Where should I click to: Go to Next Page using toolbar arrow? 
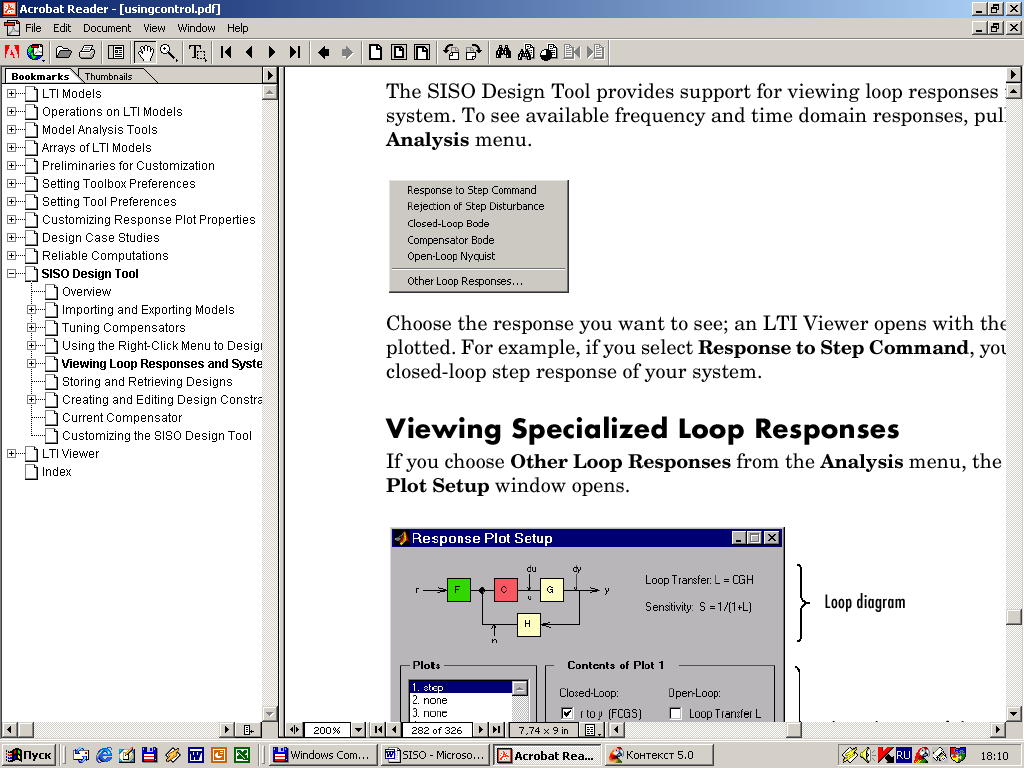coord(272,52)
